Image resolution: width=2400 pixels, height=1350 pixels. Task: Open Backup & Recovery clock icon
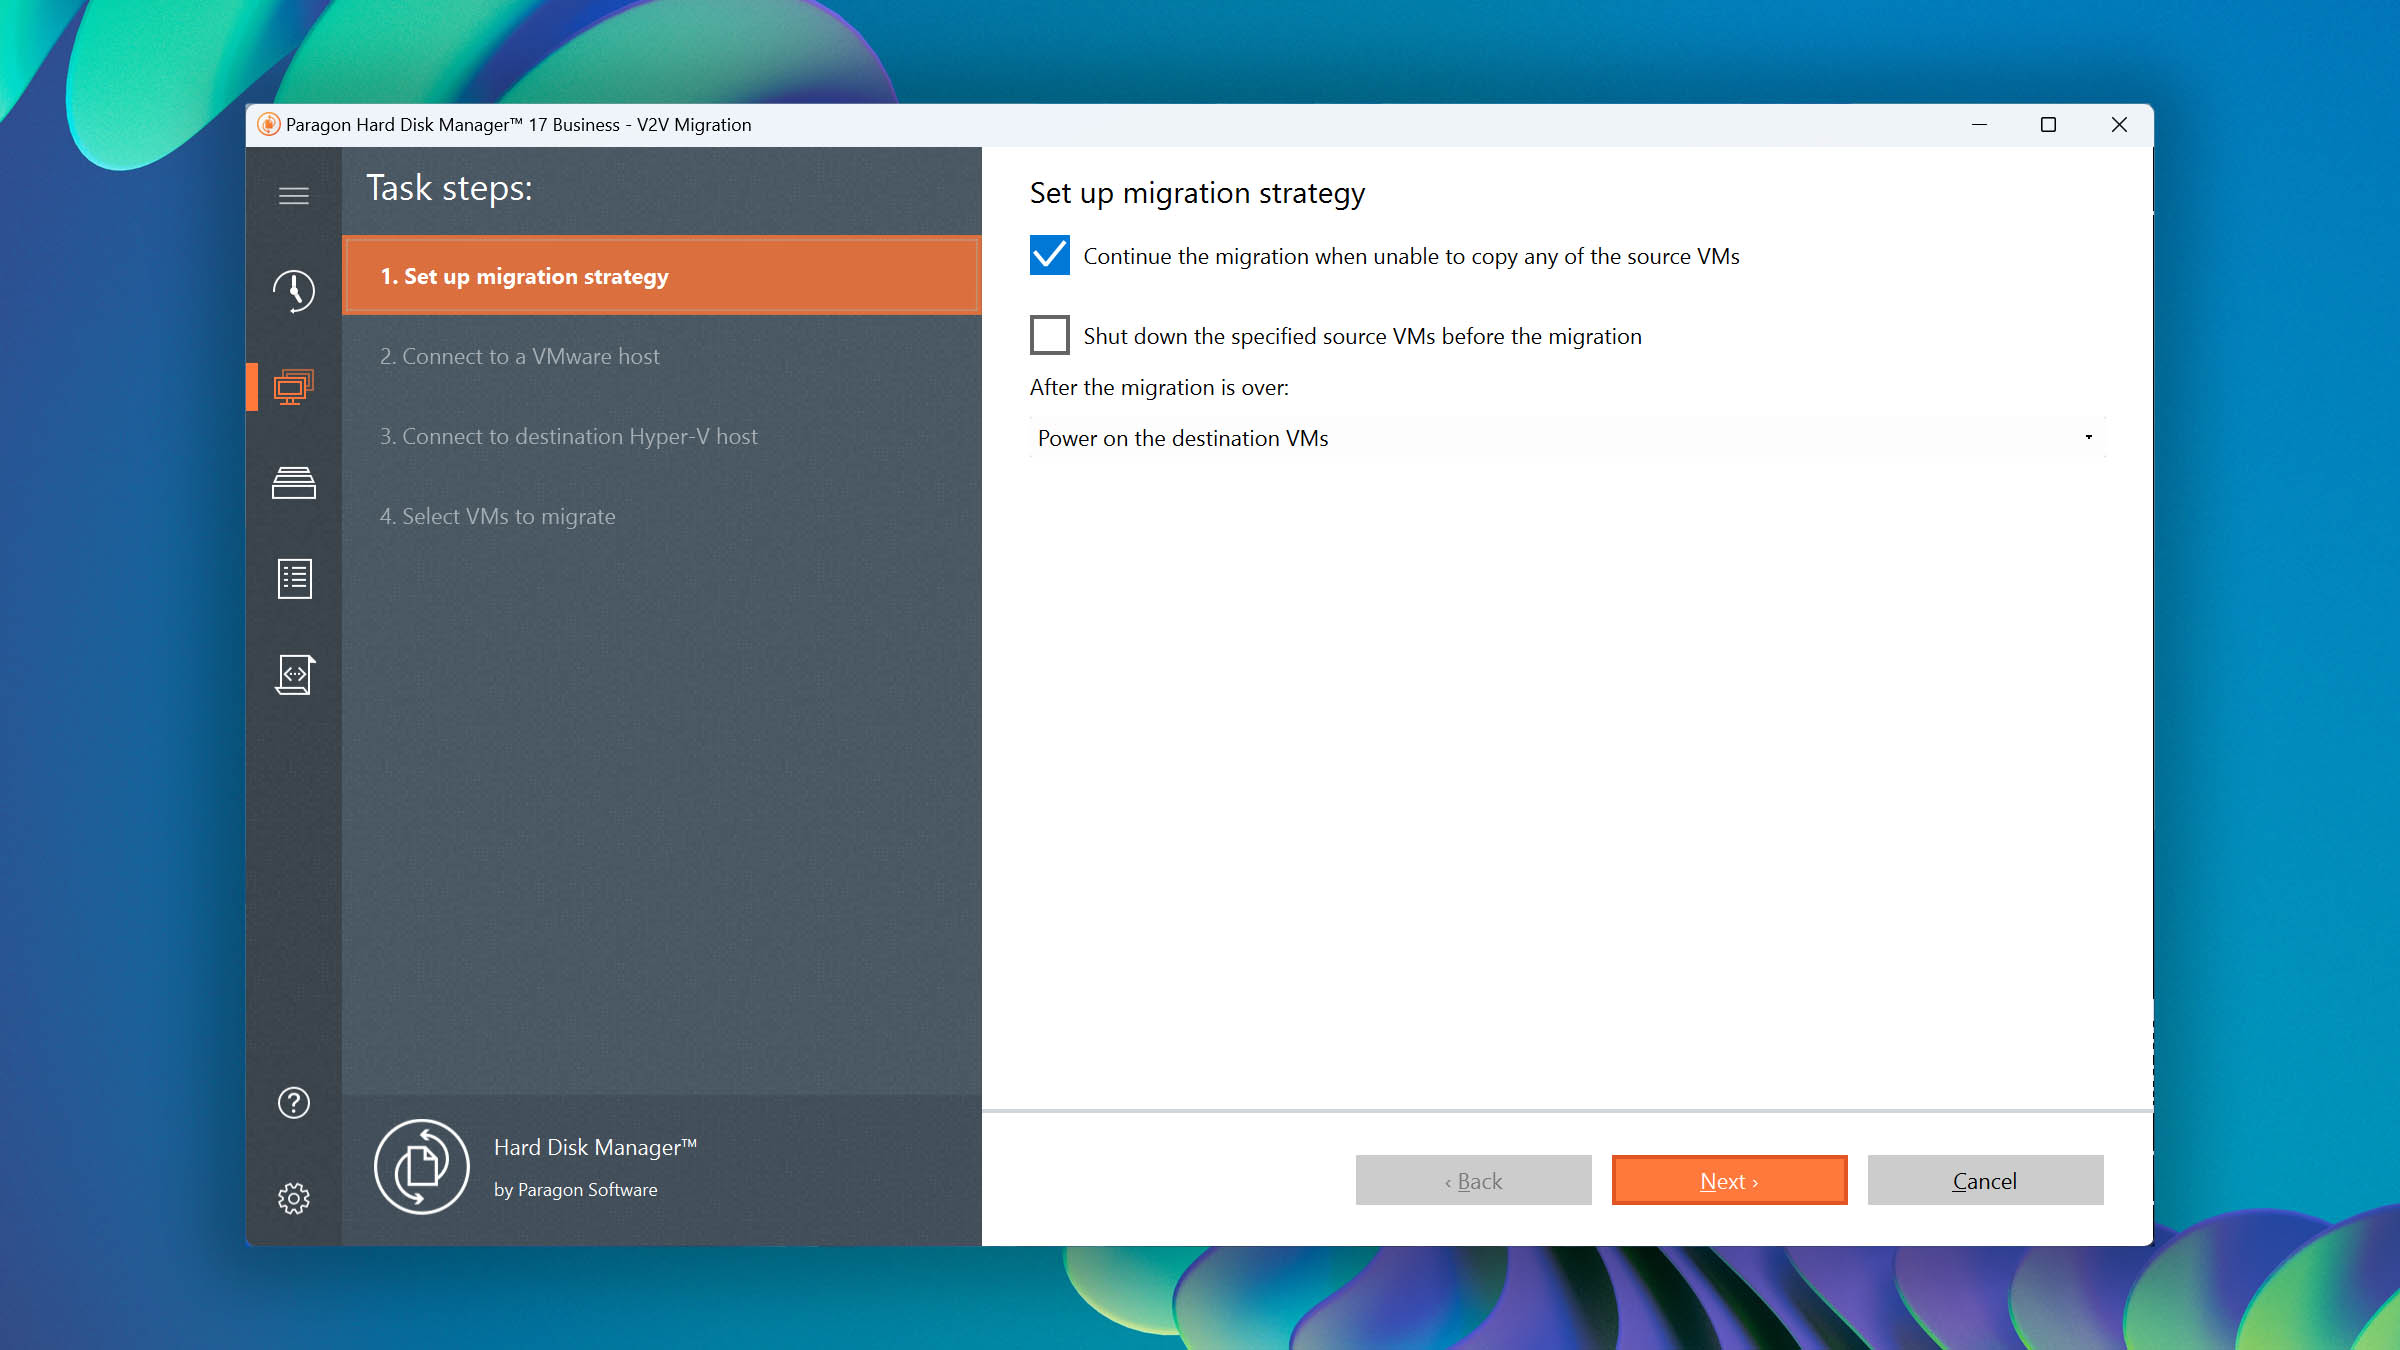coord(293,291)
